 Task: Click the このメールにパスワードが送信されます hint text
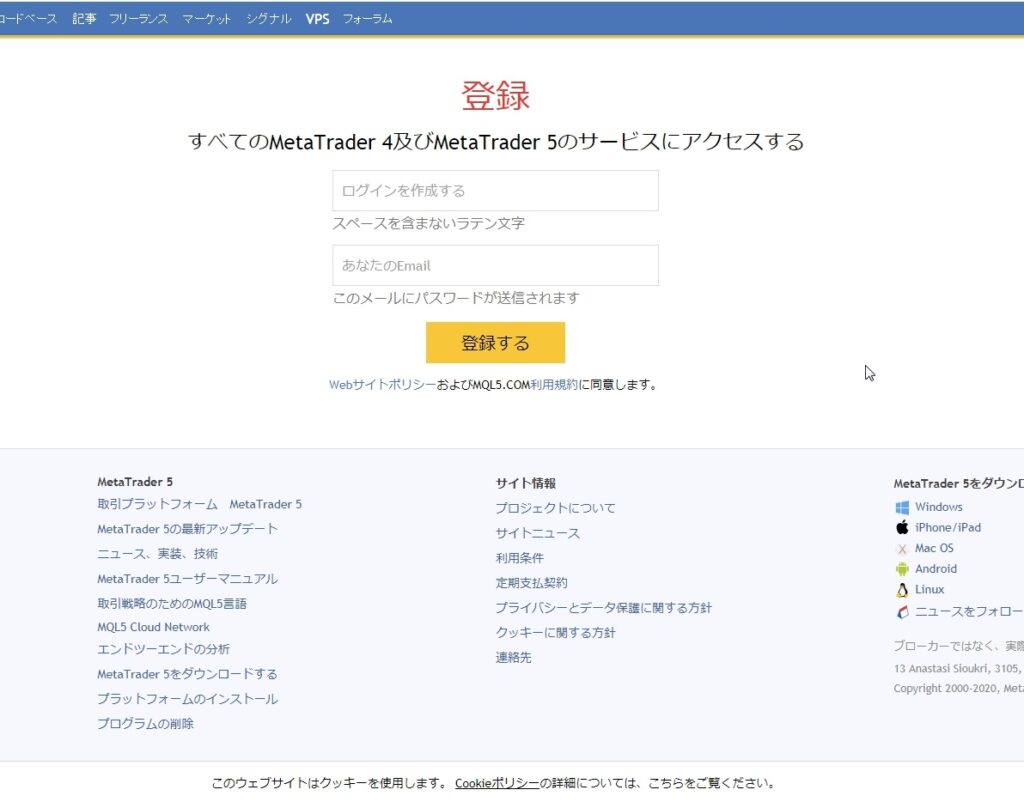click(456, 298)
